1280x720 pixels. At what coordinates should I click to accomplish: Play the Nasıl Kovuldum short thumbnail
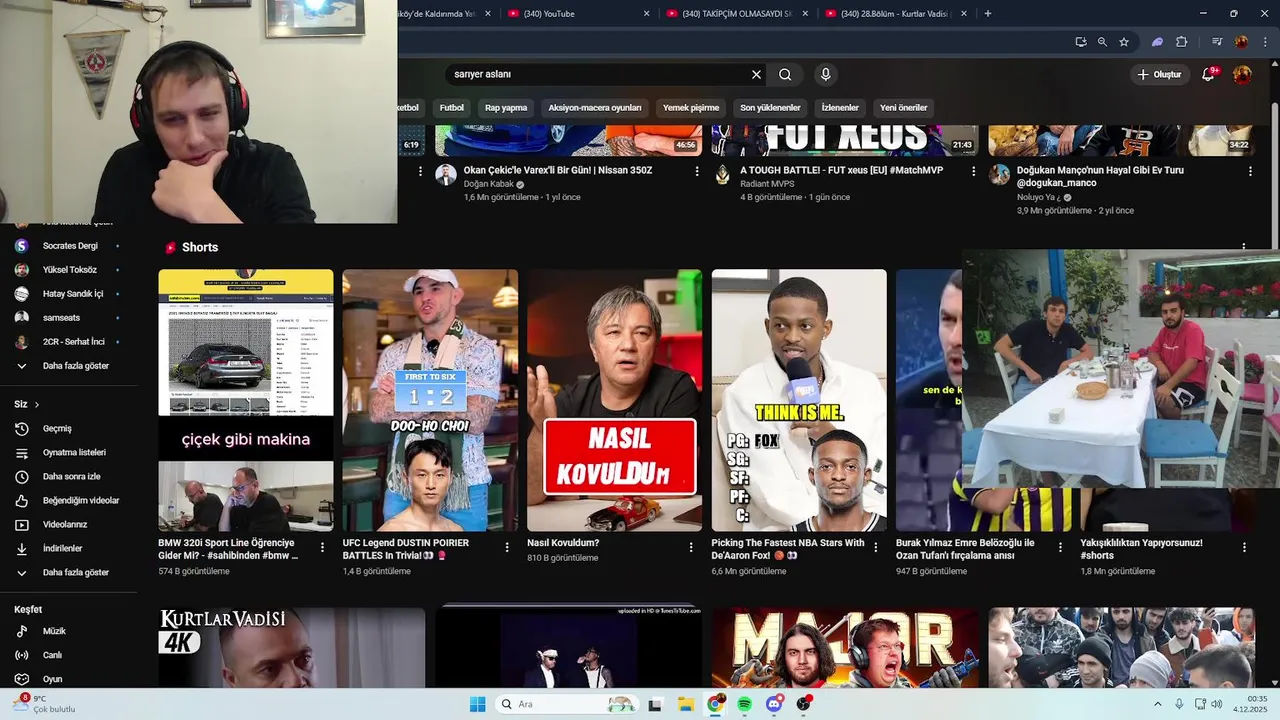tap(614, 400)
